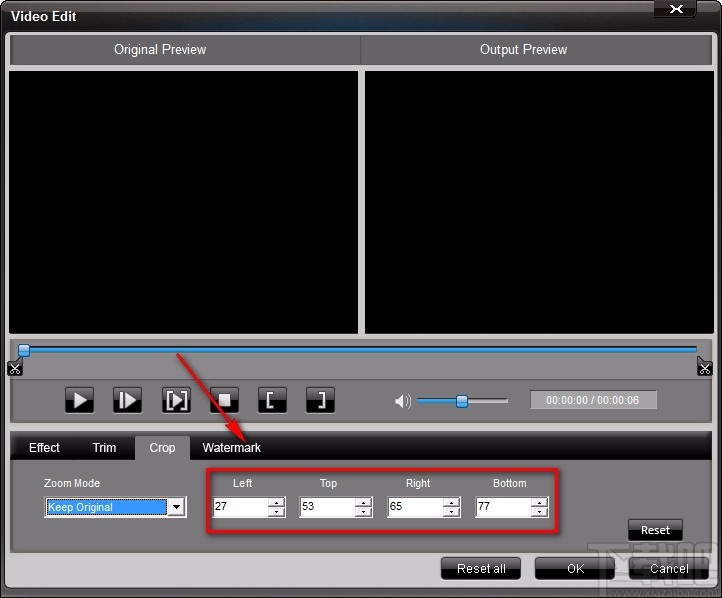Click the Next Frame button
The image size is (722, 598).
(128, 400)
